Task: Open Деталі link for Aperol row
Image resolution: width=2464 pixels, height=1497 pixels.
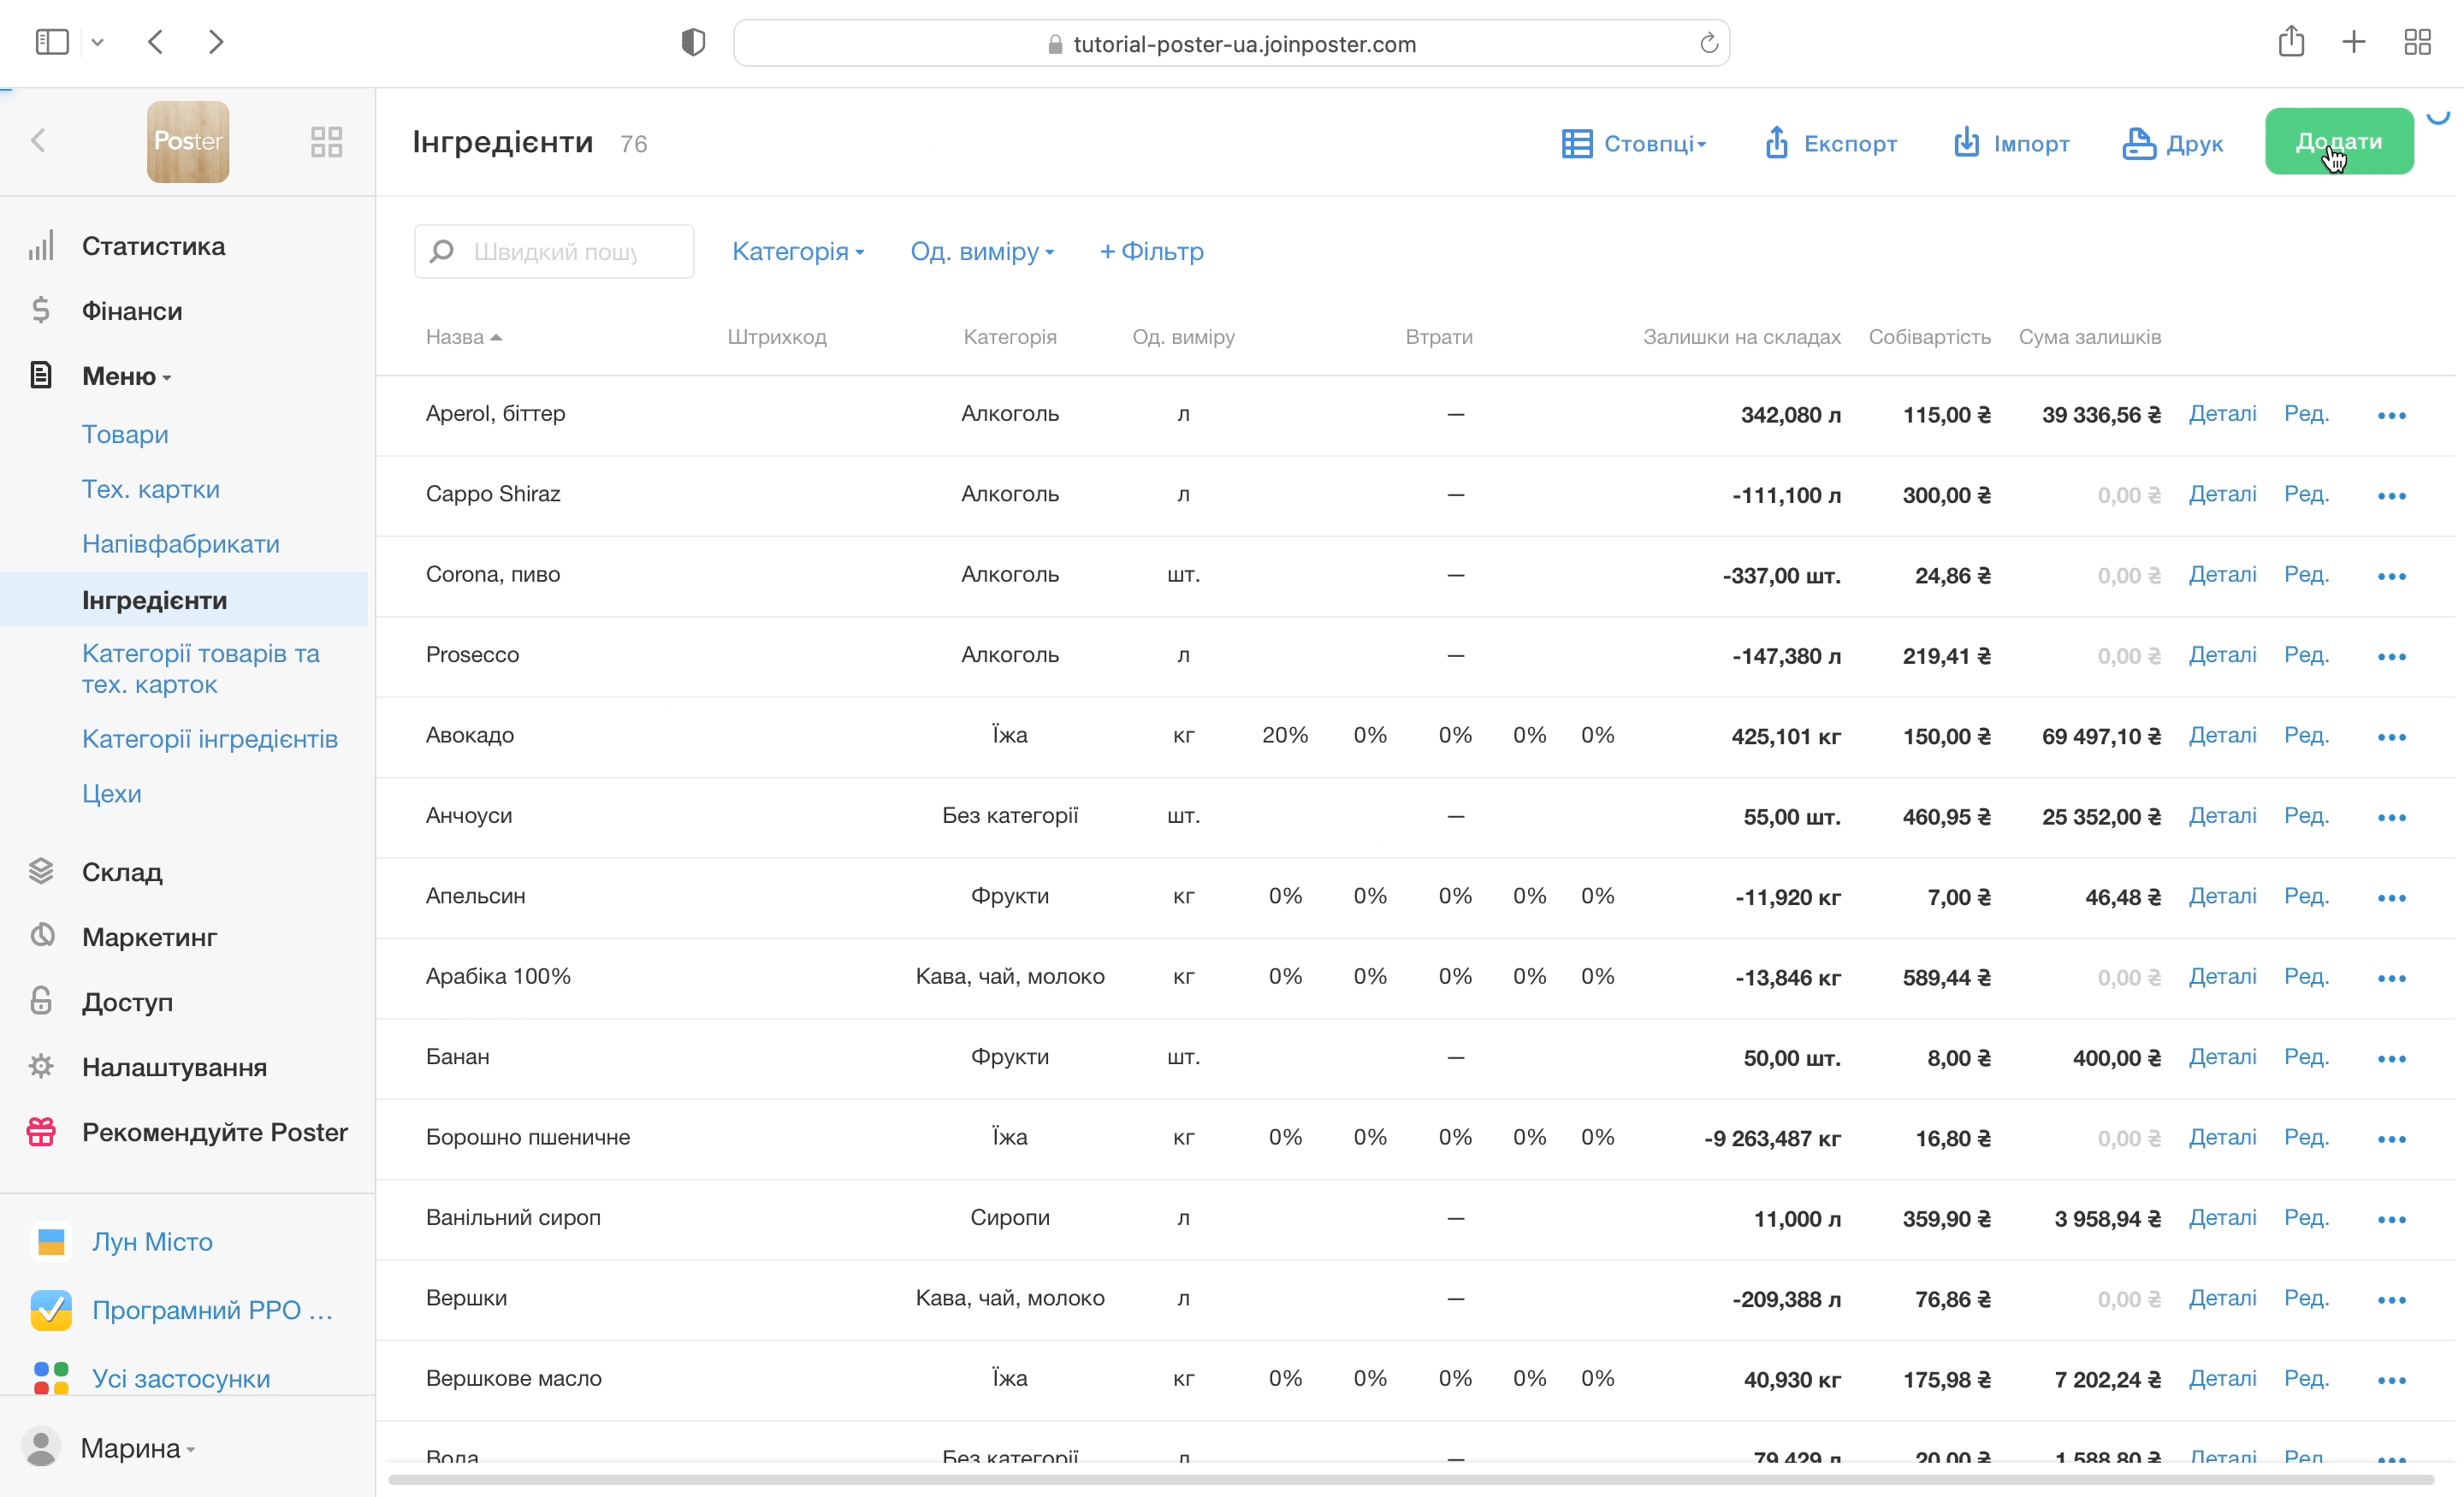Action: pyautogui.click(x=2222, y=414)
